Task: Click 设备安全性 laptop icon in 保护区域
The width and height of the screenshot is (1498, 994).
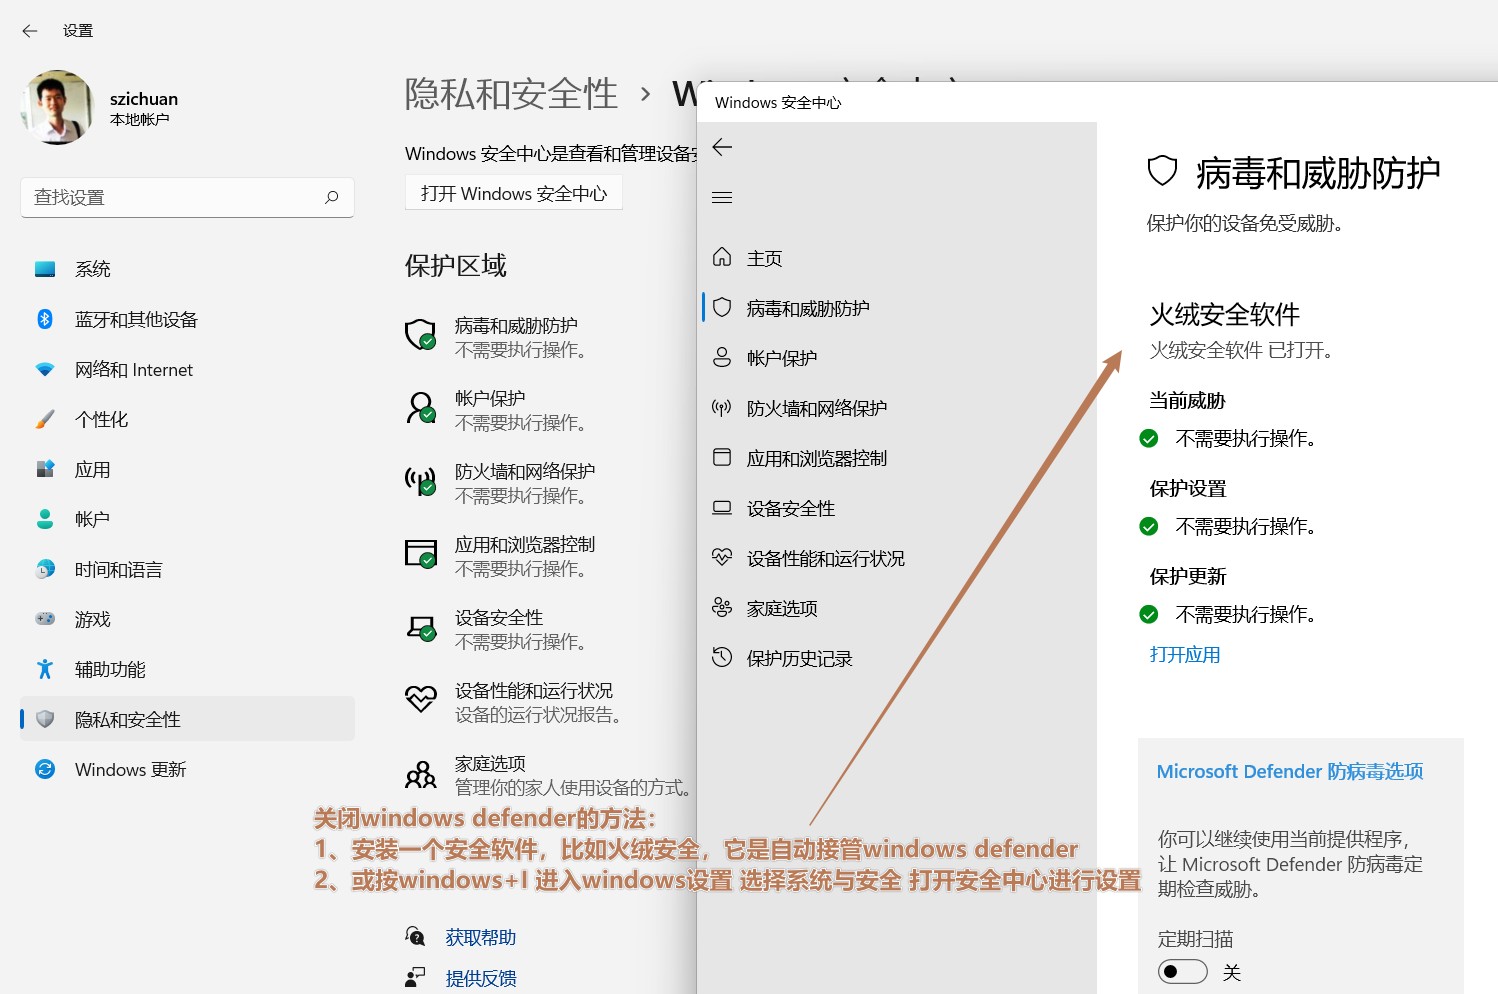Action: point(421,628)
